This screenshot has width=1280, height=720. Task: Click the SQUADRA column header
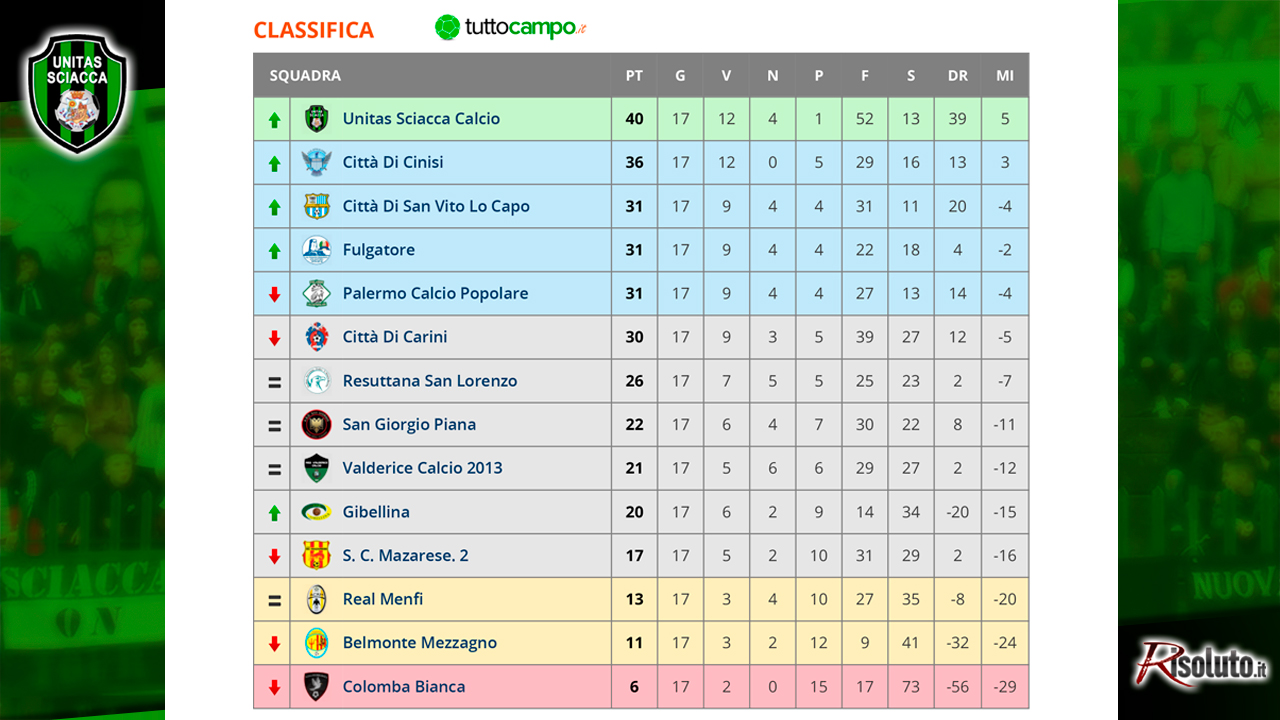pos(305,75)
